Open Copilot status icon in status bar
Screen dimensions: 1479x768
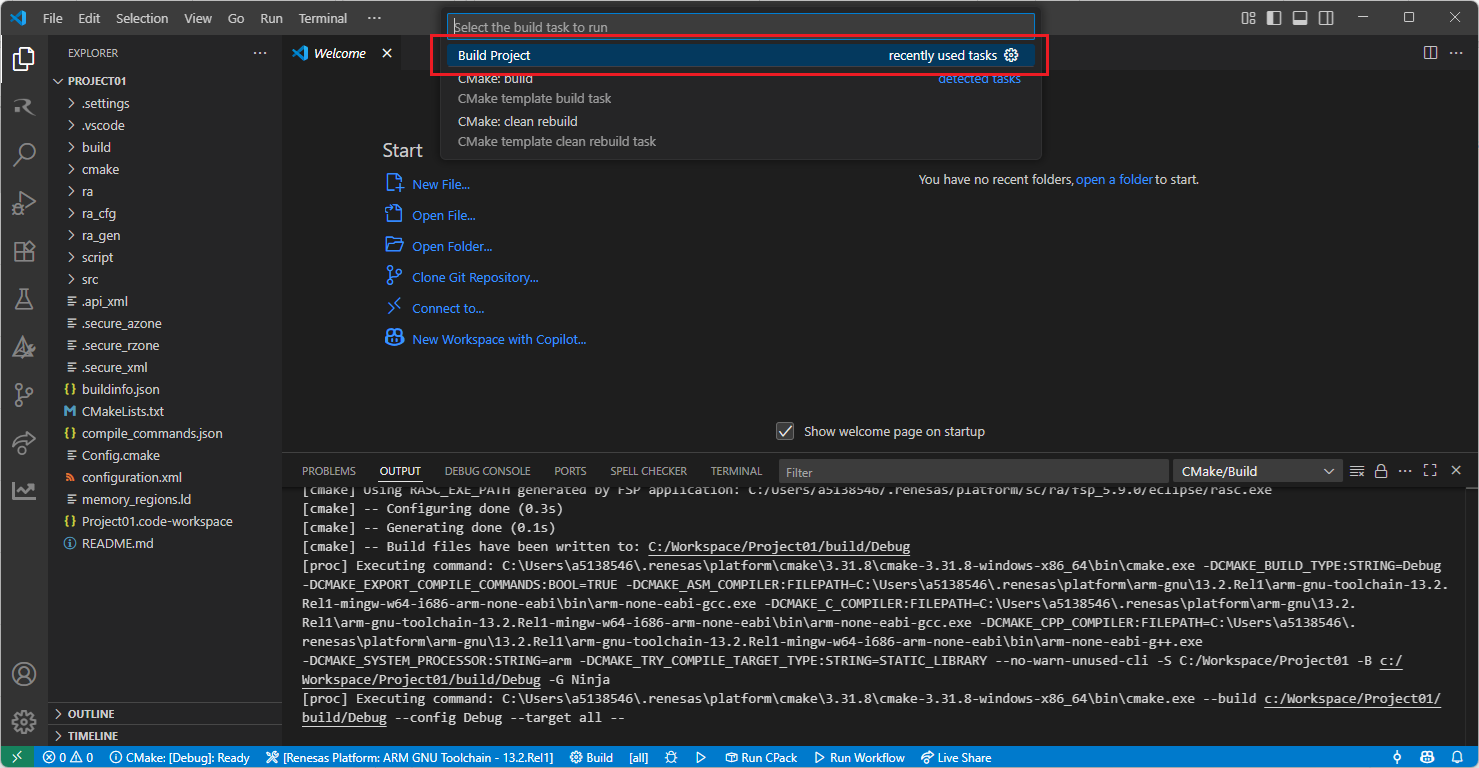[x=1427, y=757]
